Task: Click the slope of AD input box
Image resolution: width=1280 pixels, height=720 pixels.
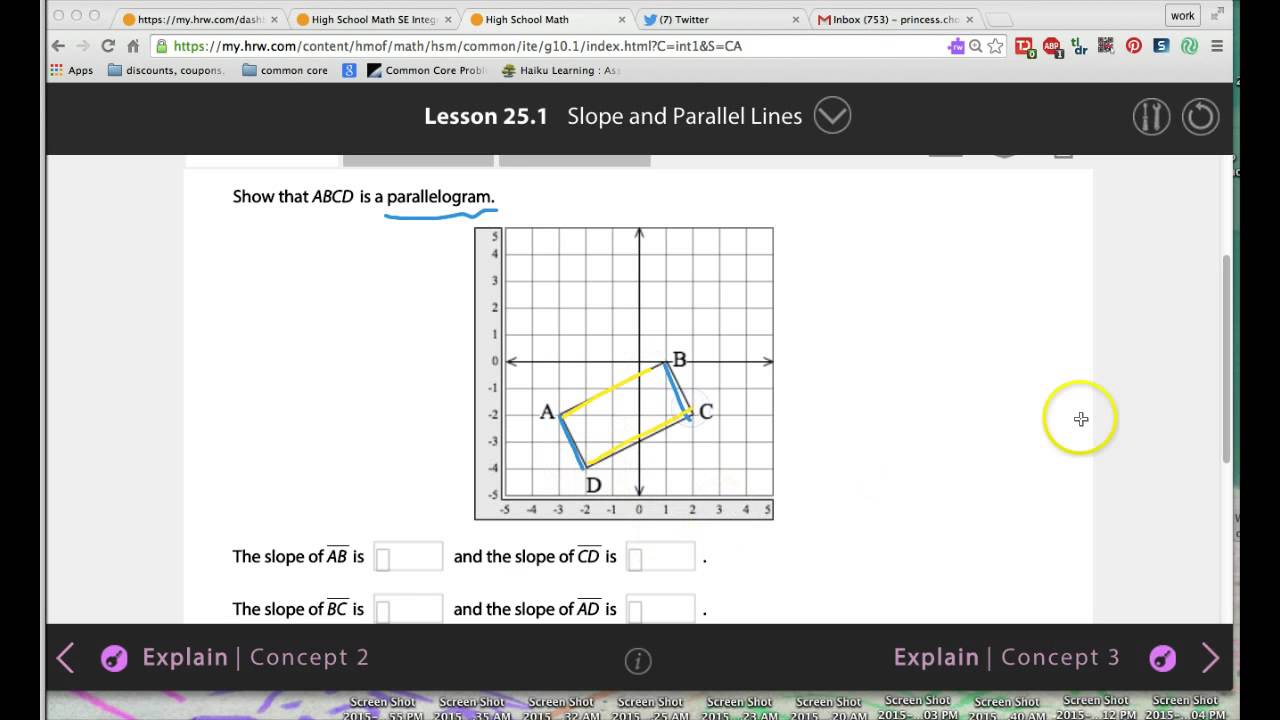Action: tap(660, 608)
